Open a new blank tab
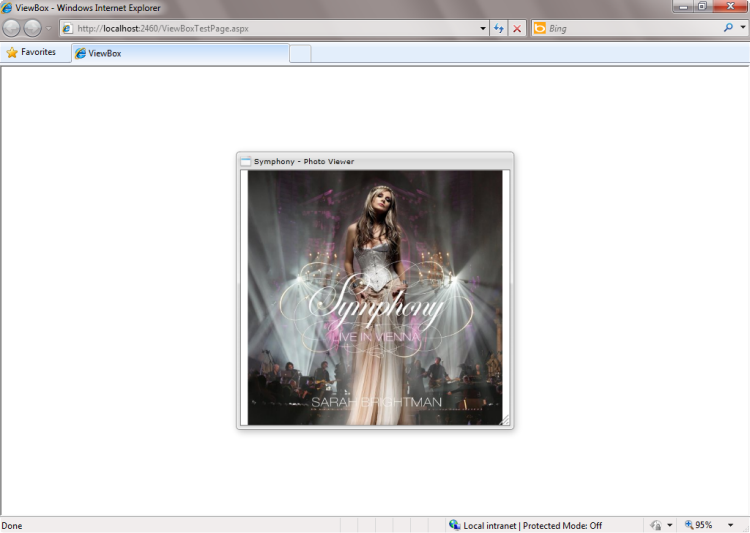 (x=300, y=53)
